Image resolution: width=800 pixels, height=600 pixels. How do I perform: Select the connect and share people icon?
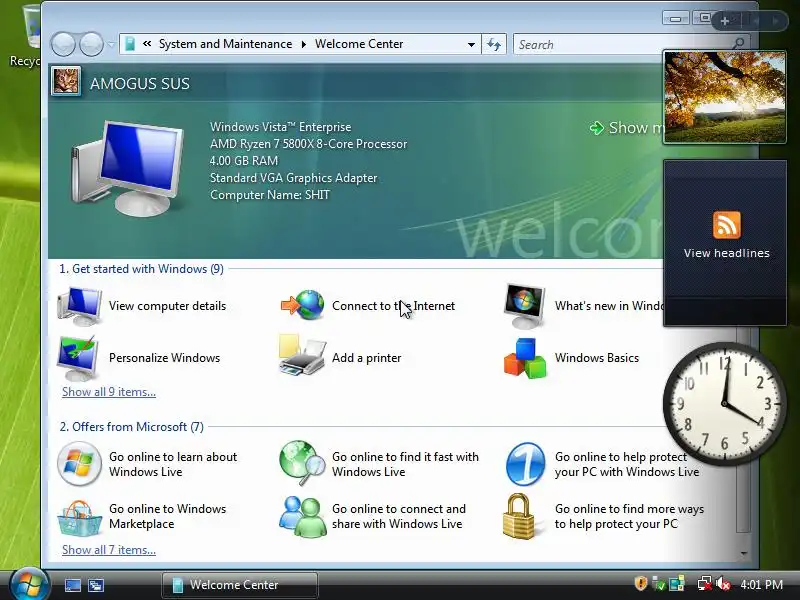[x=303, y=516]
